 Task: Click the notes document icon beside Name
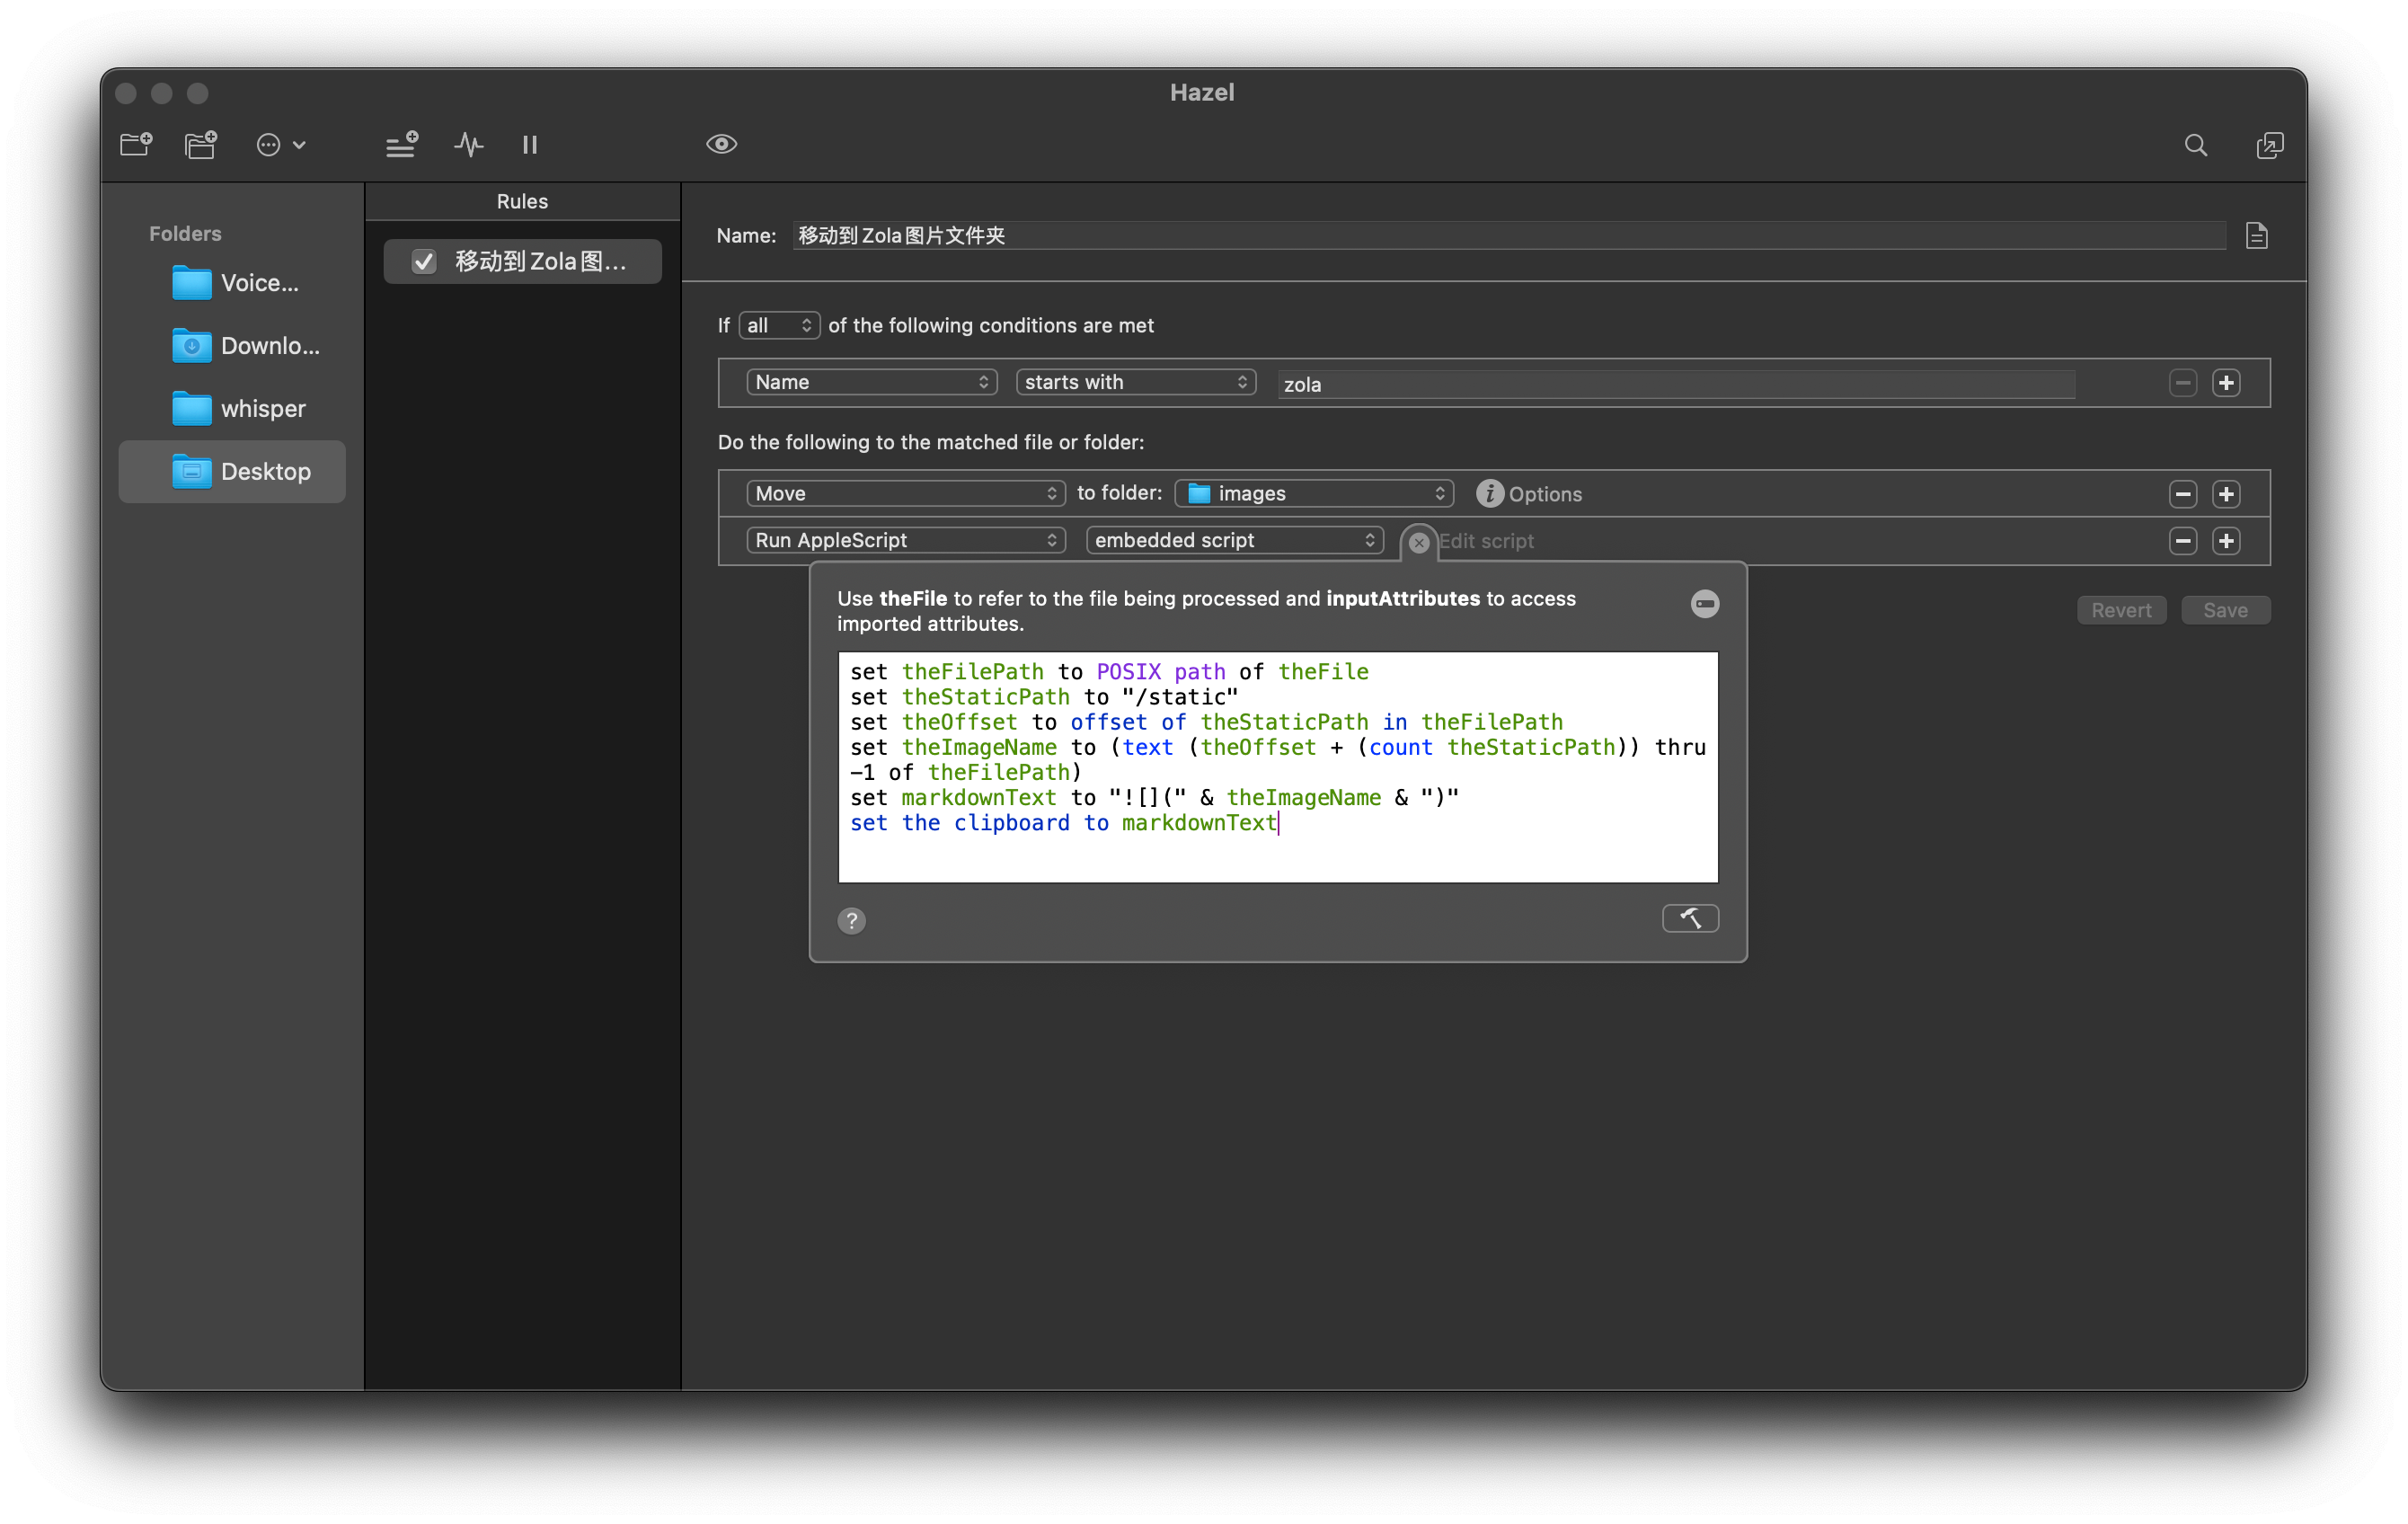point(2256,236)
